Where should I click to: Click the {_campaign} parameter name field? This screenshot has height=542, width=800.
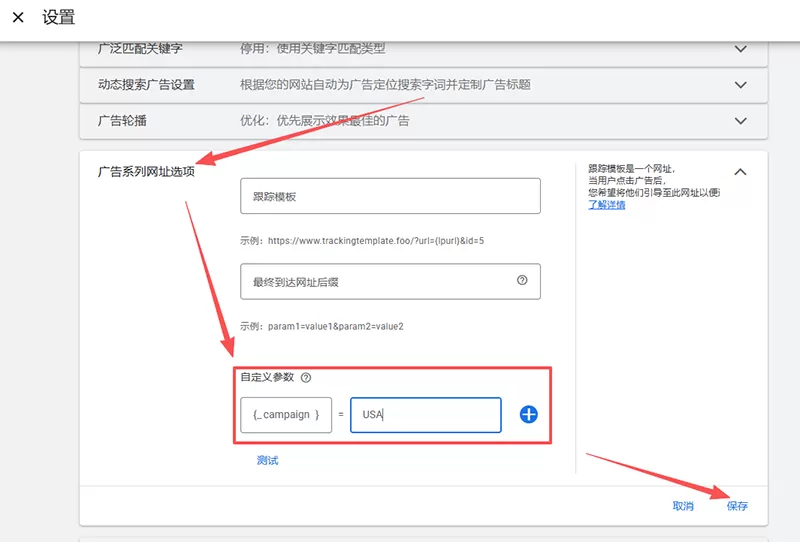[286, 415]
